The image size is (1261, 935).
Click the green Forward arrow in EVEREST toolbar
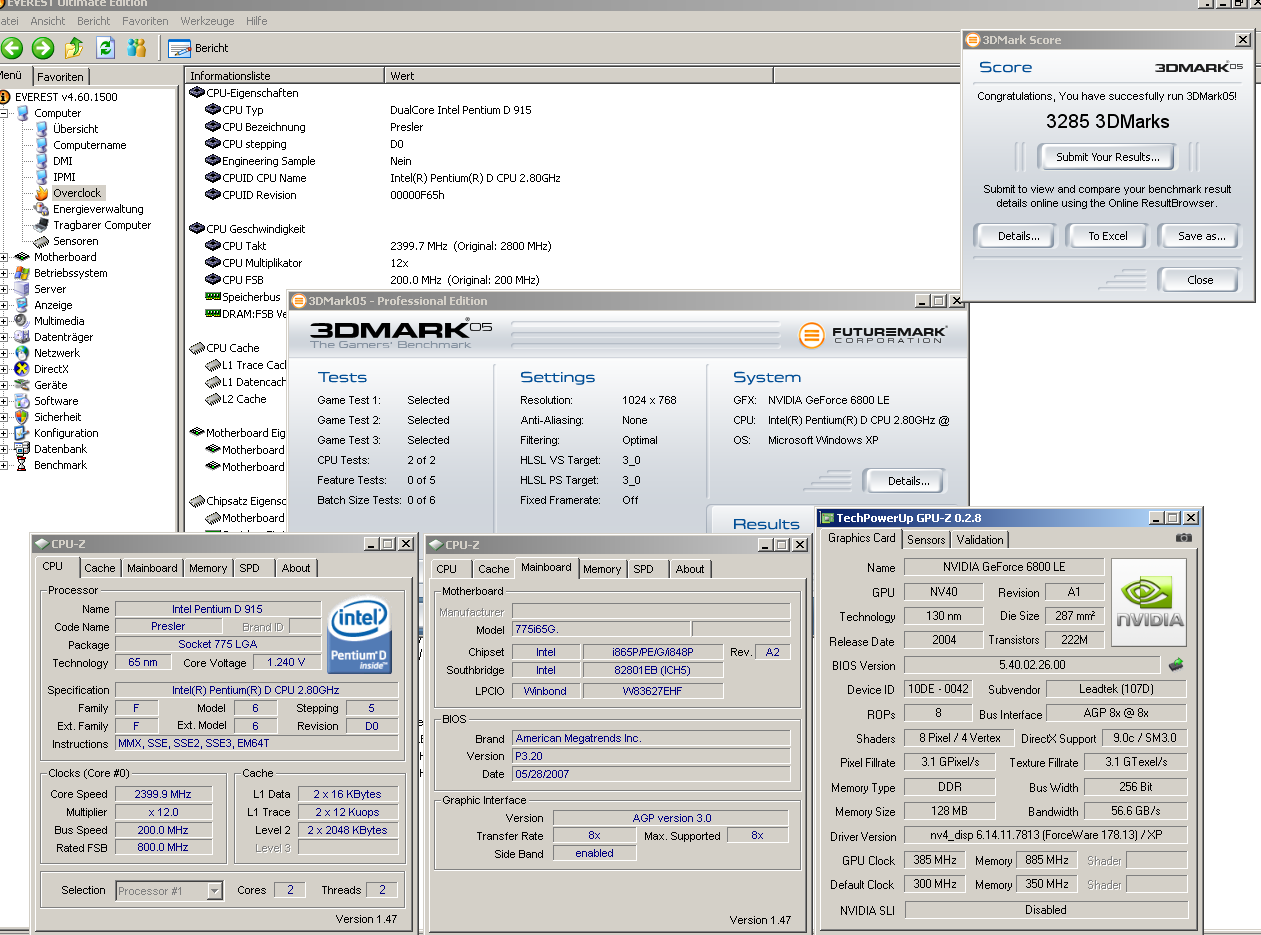43,47
